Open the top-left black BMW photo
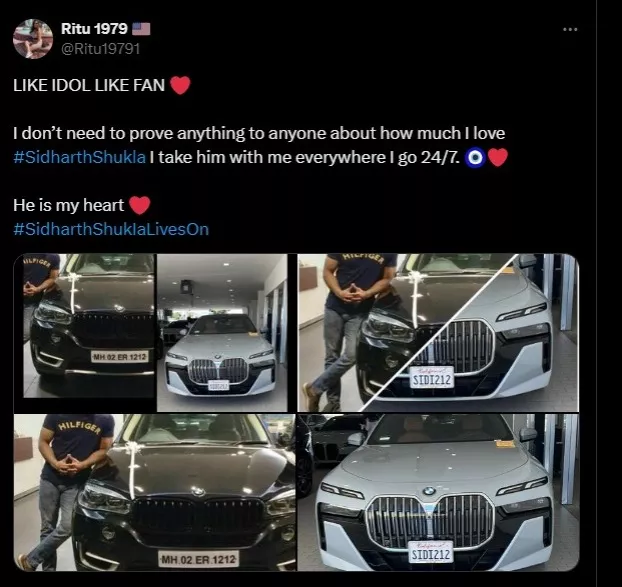 (x=88, y=325)
